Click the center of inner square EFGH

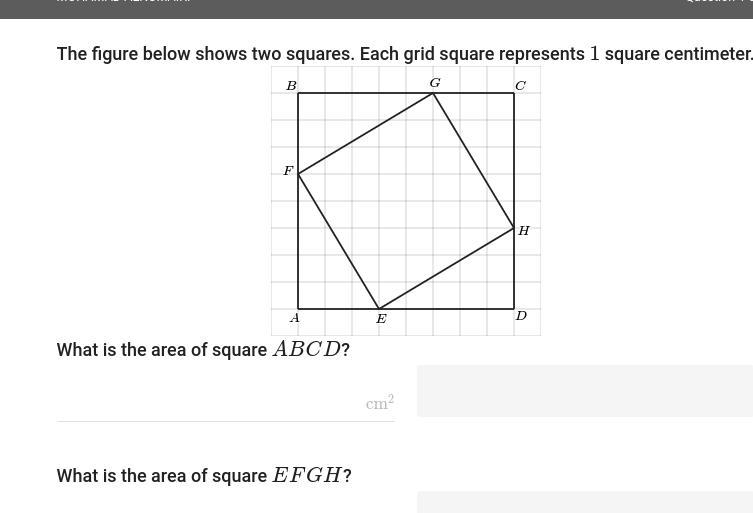point(406,201)
